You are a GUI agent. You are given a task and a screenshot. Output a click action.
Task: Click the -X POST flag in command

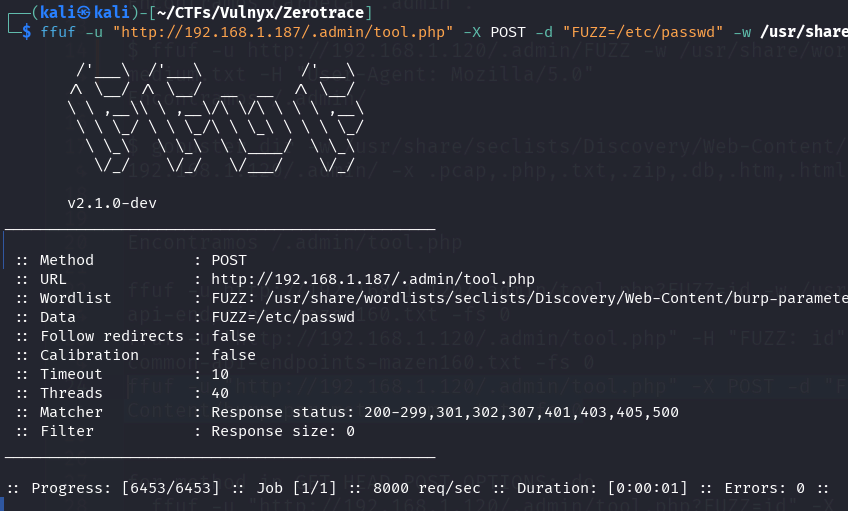494,32
